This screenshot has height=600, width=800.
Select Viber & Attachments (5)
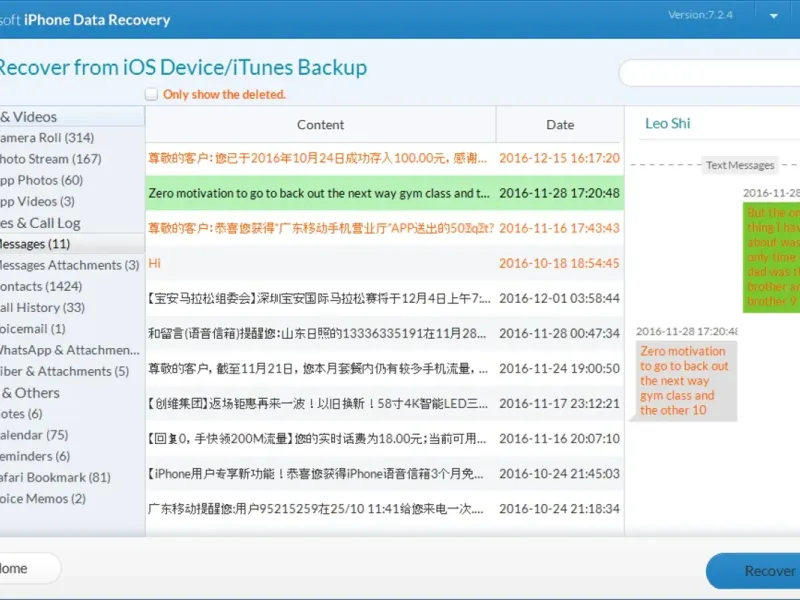pyautogui.click(x=64, y=371)
